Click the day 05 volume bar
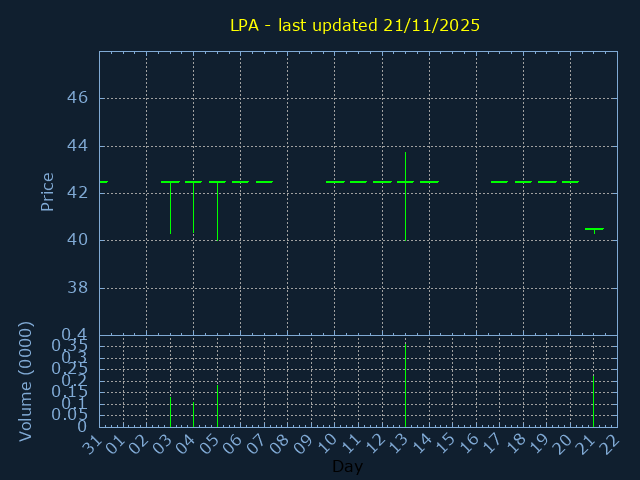This screenshot has height=480, width=640. click(217, 405)
